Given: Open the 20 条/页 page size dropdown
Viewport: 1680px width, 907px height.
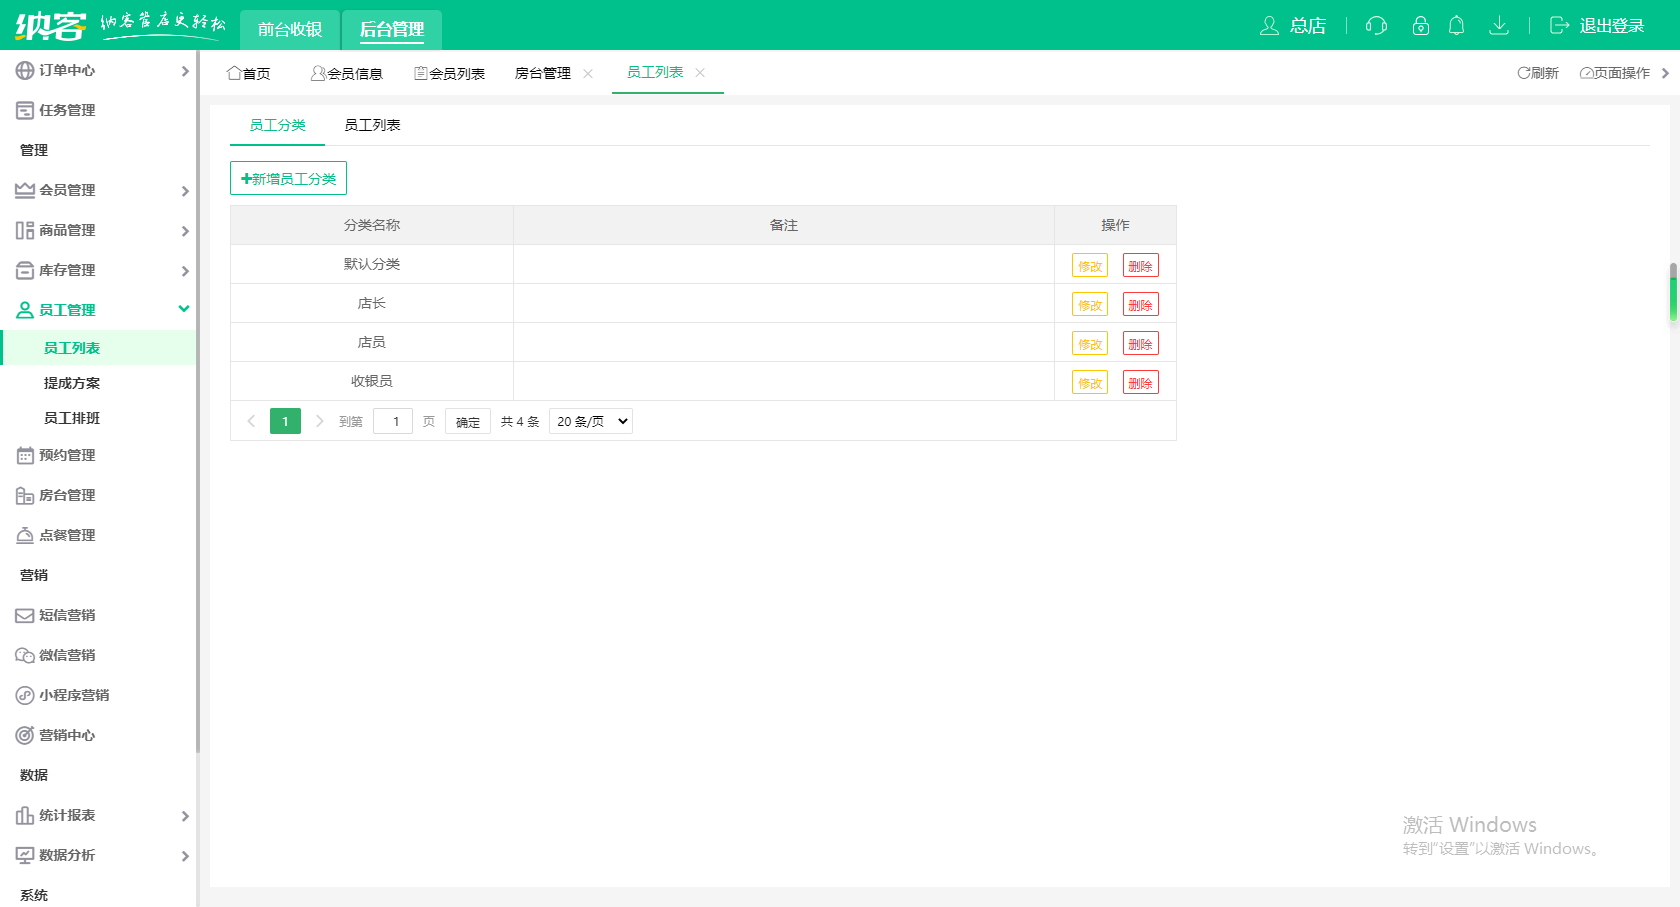Looking at the screenshot, I should coord(591,421).
